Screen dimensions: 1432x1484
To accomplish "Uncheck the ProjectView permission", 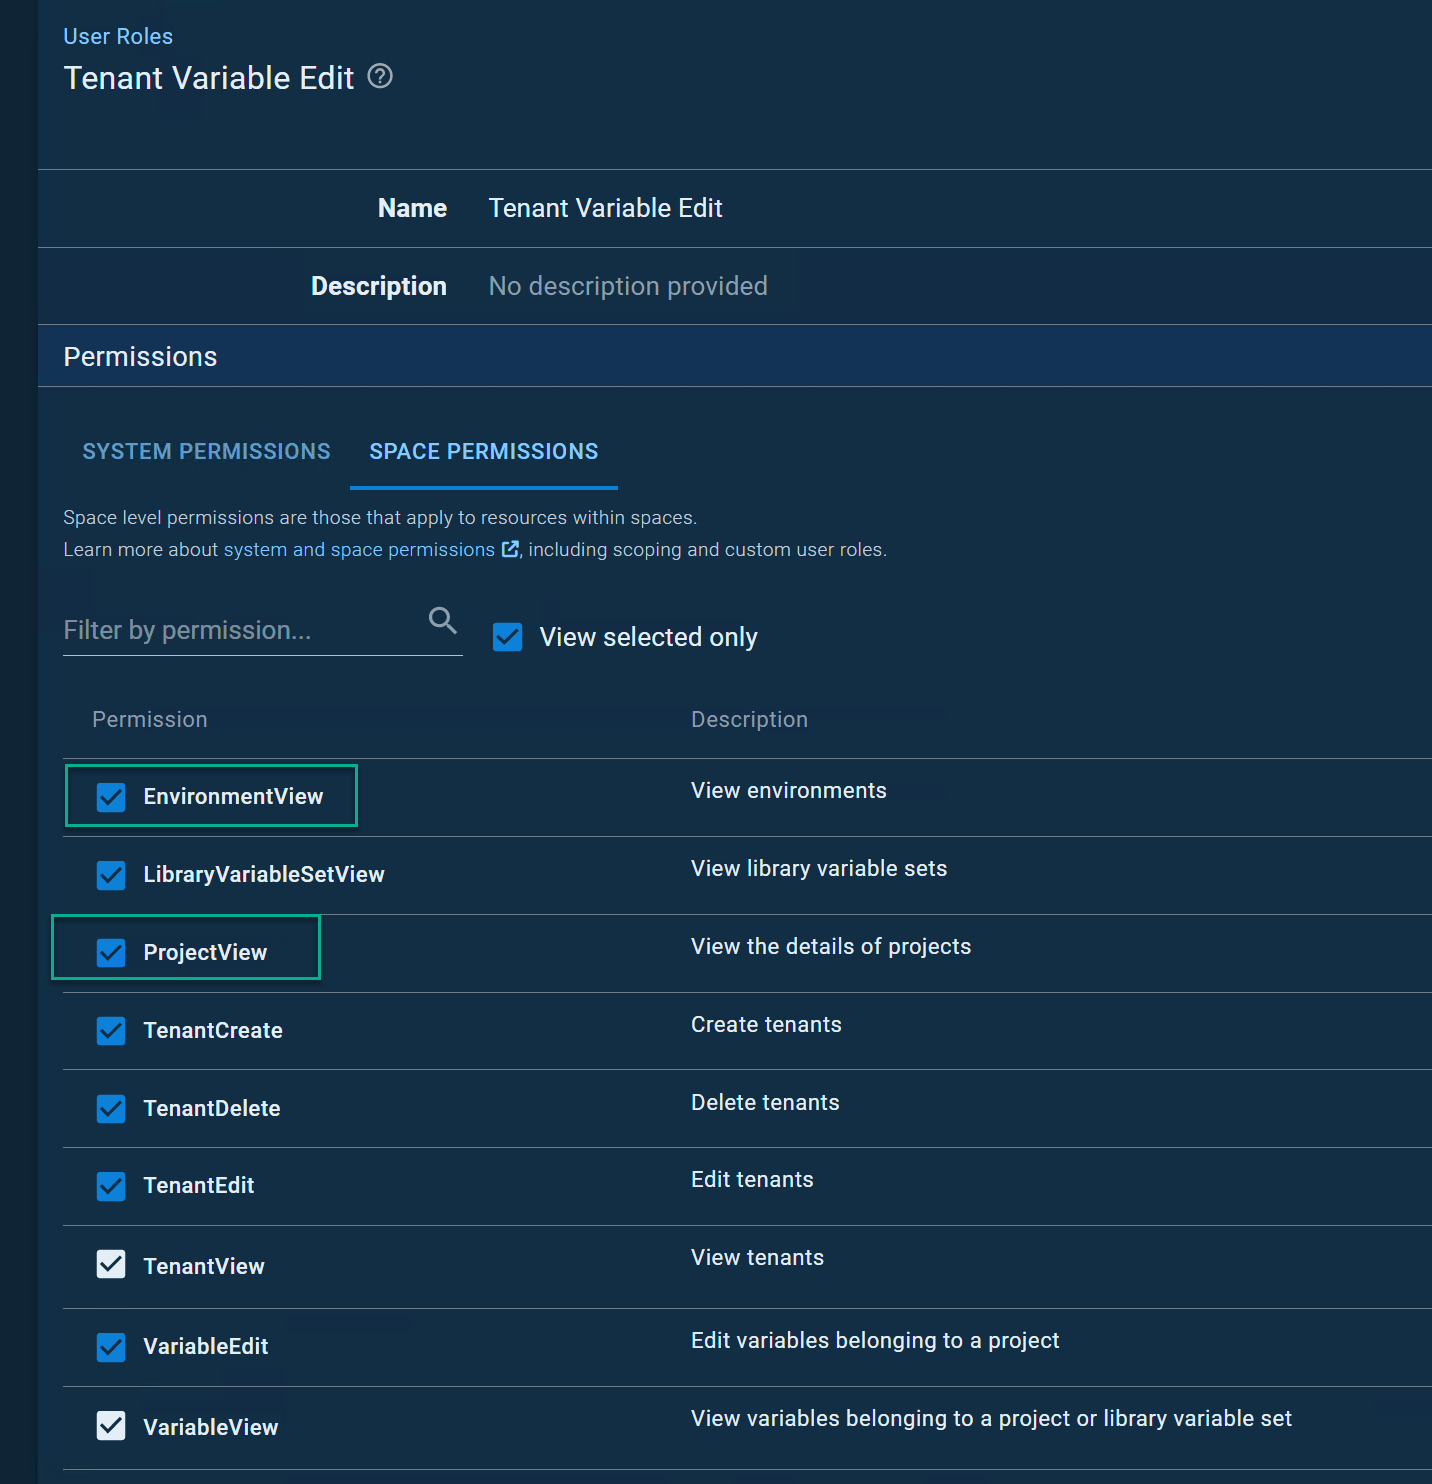I will click(111, 952).
